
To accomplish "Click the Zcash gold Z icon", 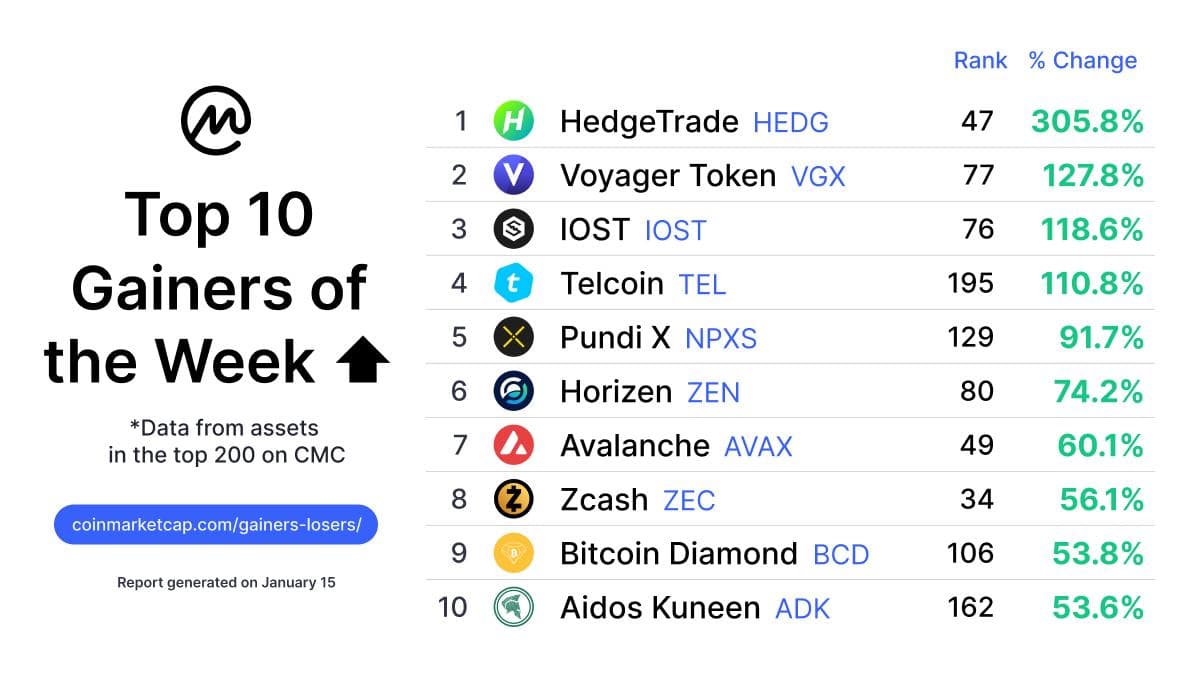I will pyautogui.click(x=514, y=499).
